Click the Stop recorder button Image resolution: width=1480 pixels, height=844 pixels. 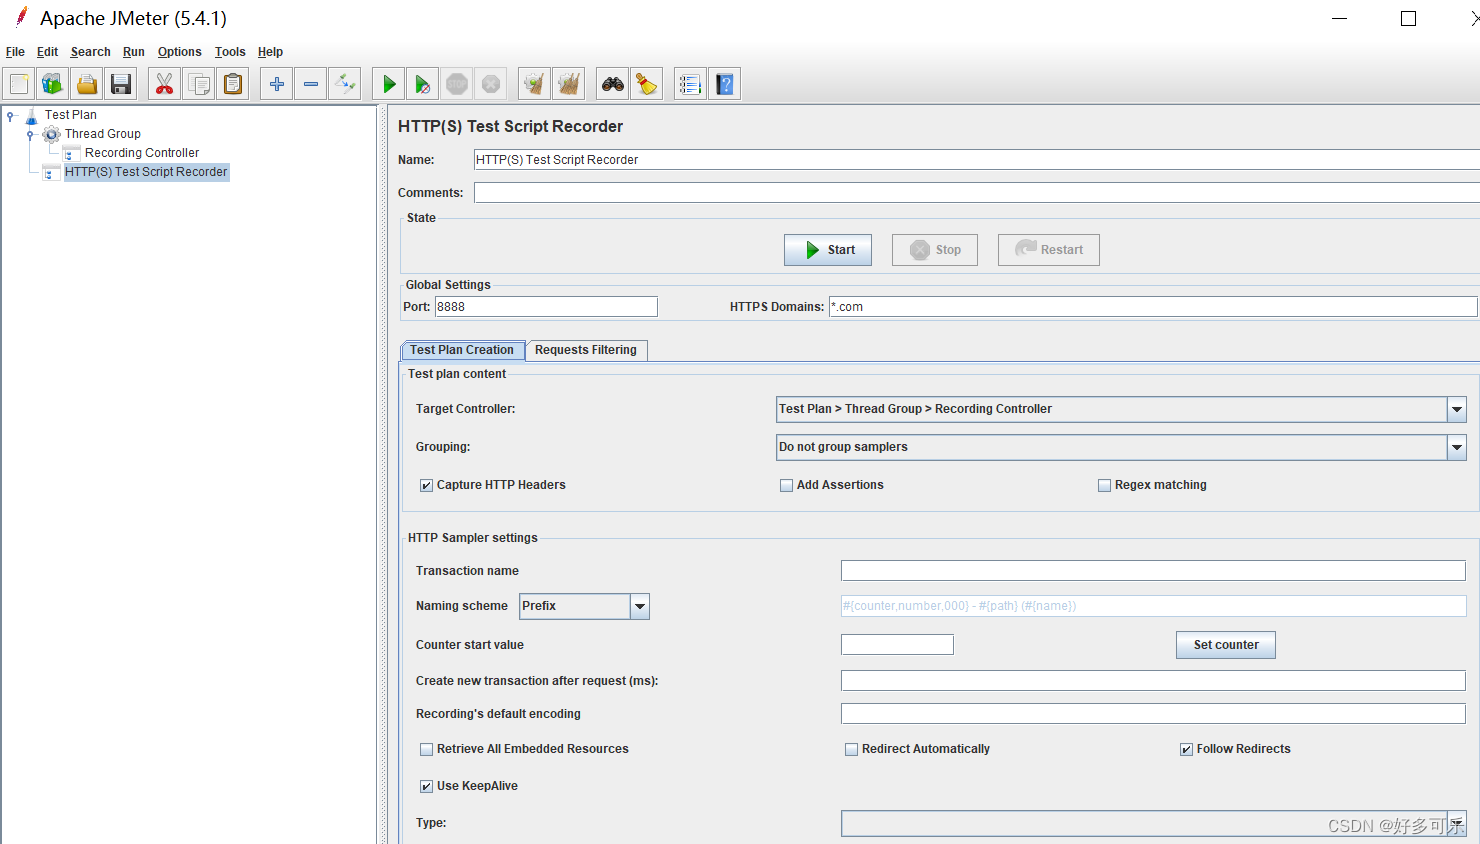click(x=935, y=250)
